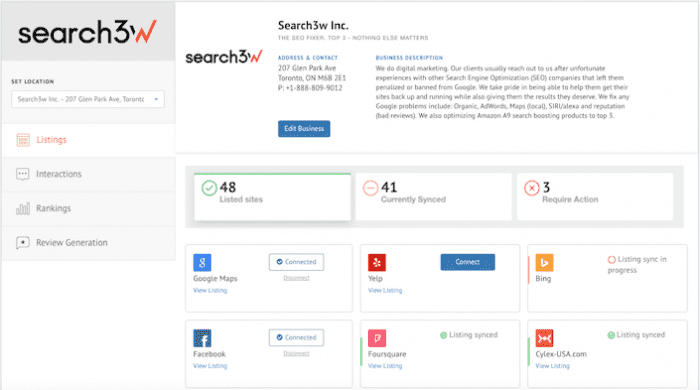This screenshot has height=390, width=700.
Task: Select the 3 Require Action tab
Action: click(x=595, y=196)
